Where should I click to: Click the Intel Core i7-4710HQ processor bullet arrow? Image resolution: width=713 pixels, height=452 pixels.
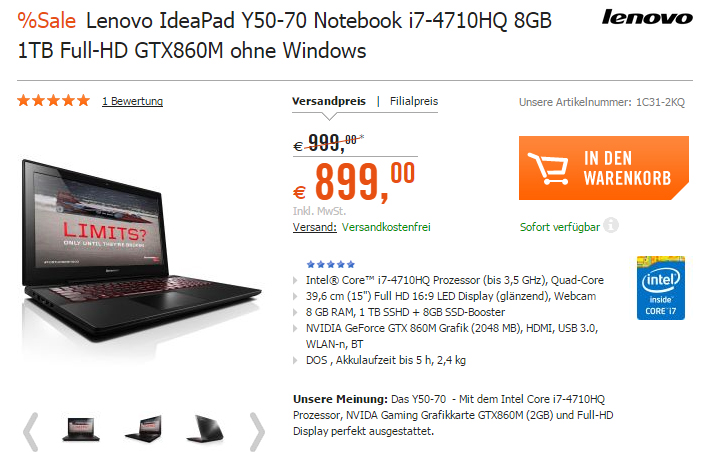(296, 281)
